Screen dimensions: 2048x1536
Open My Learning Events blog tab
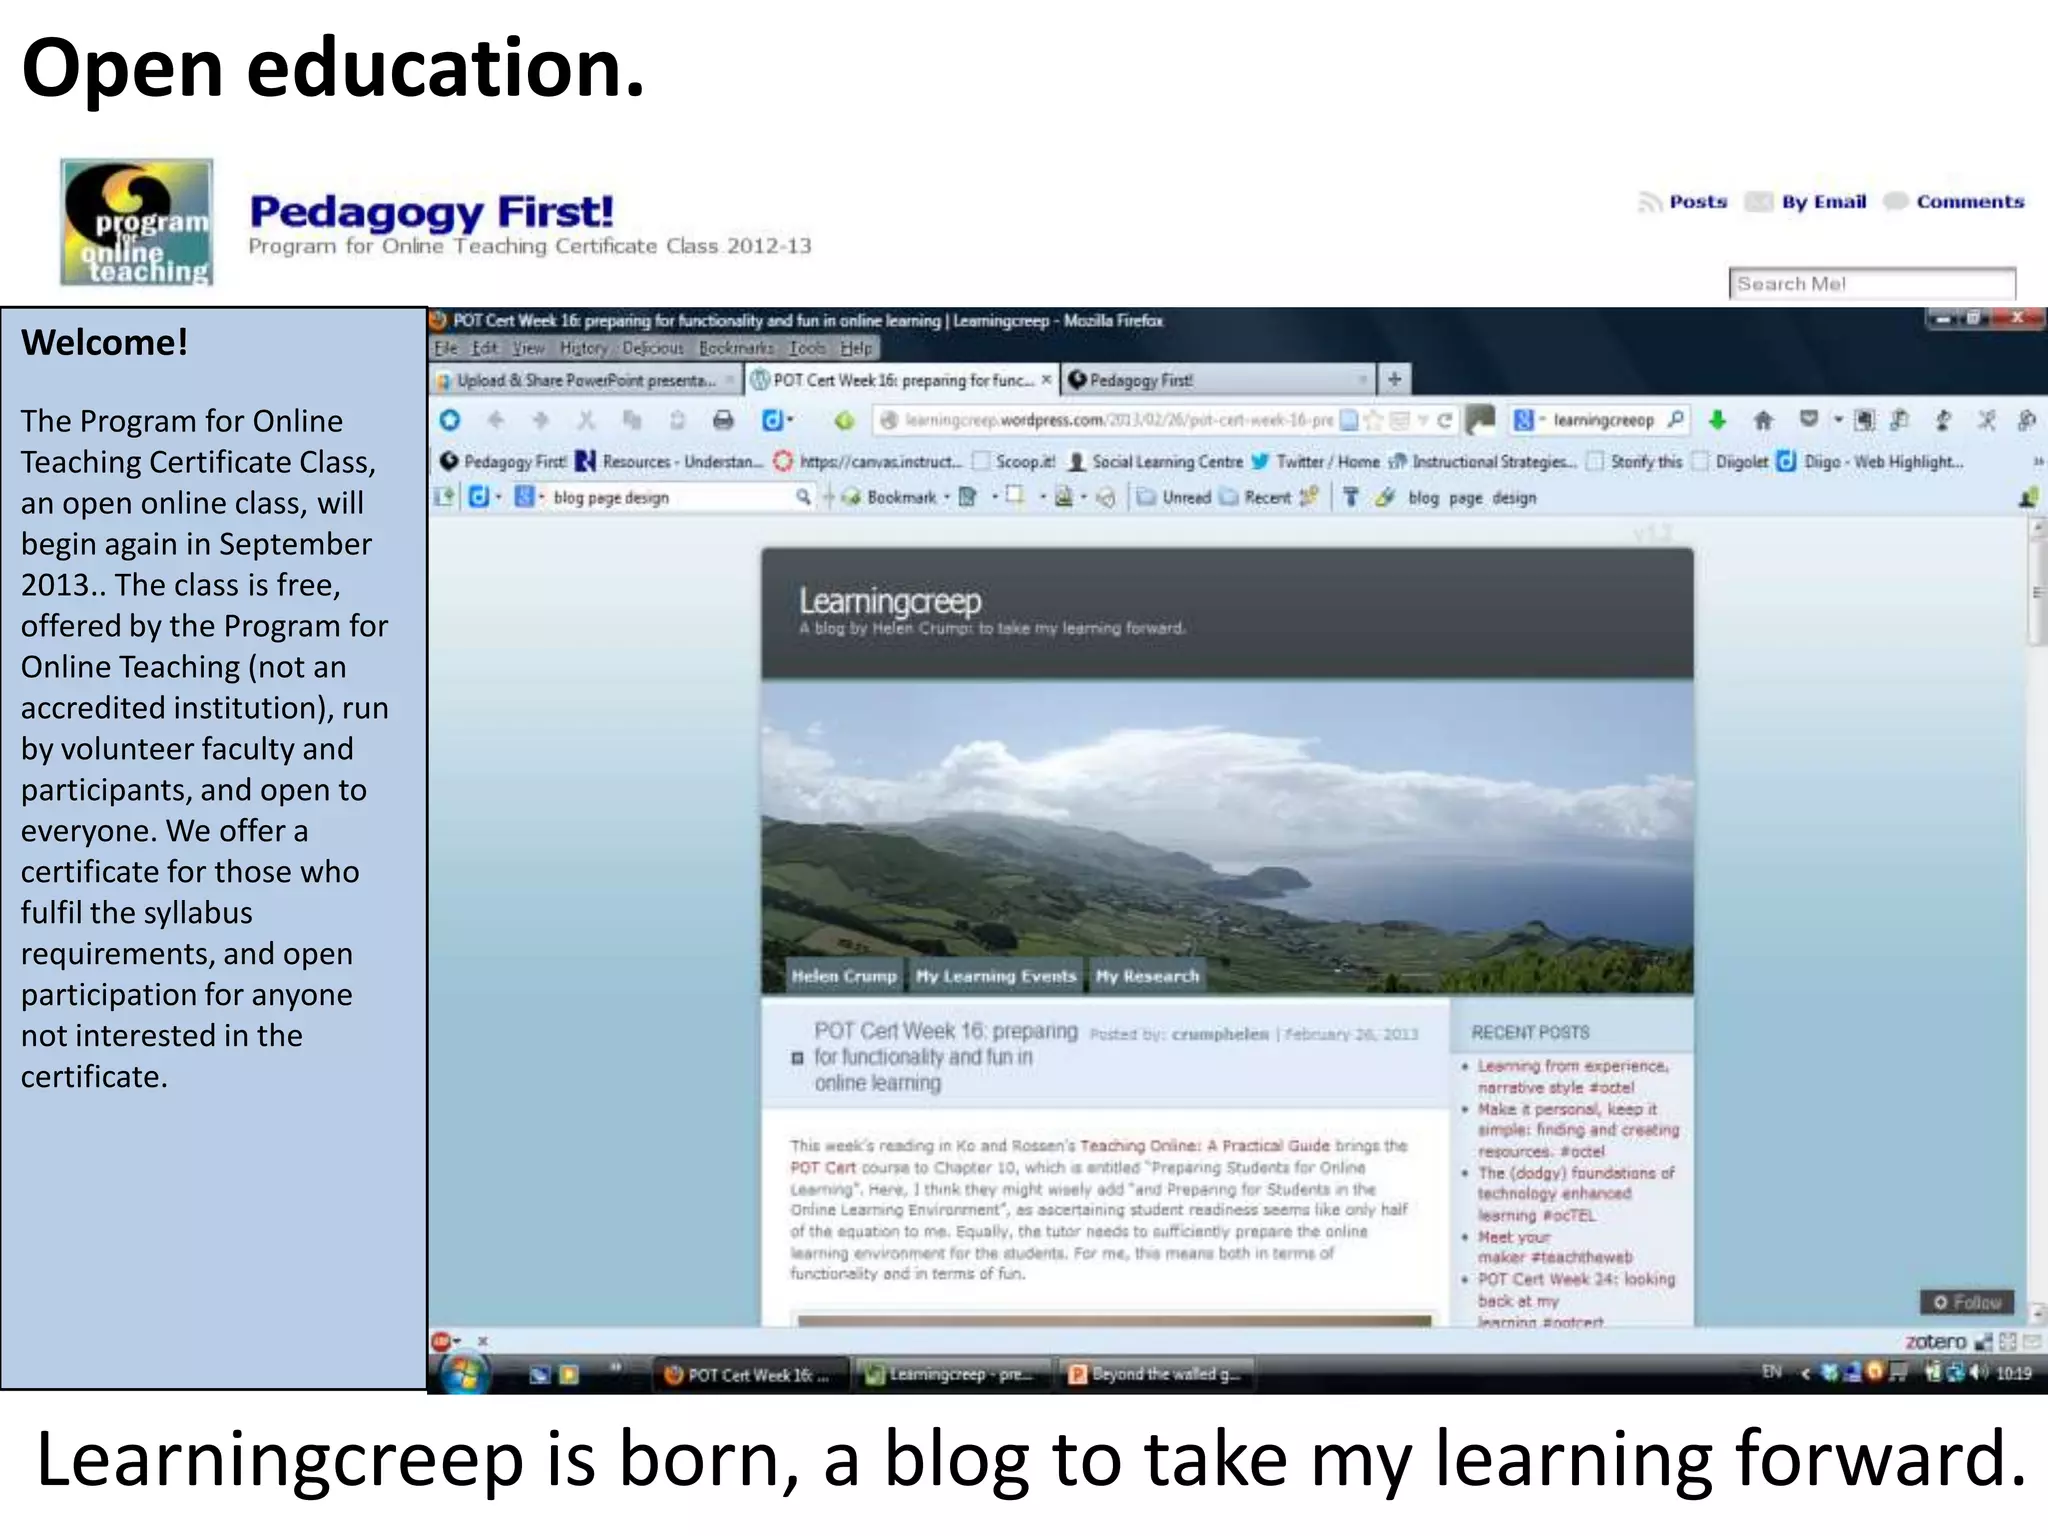click(996, 976)
